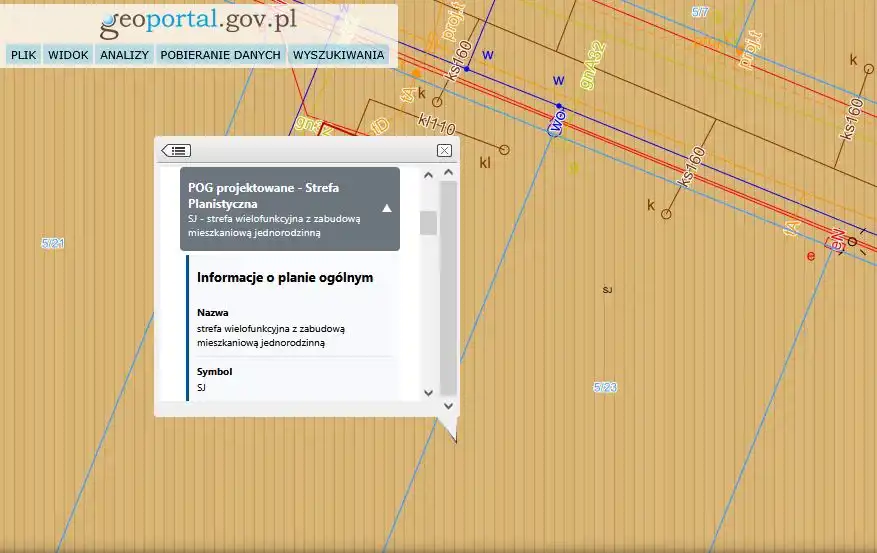
Task: Close the plan information popup
Action: [x=444, y=151]
